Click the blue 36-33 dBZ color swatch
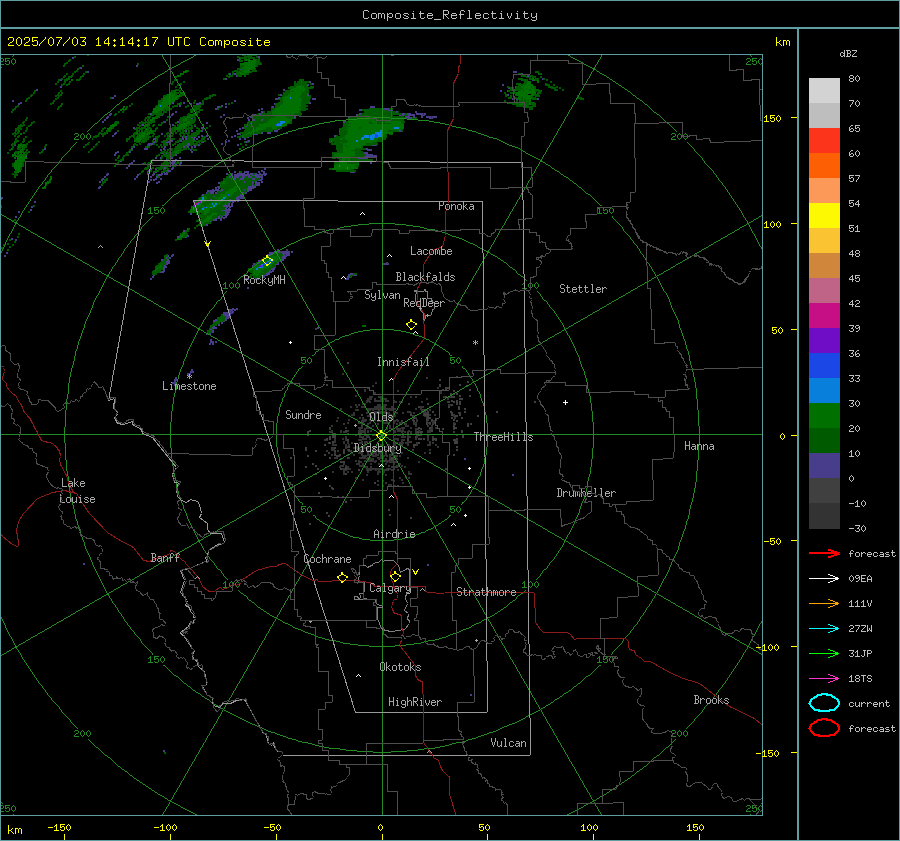This screenshot has width=900, height=841. 824,366
